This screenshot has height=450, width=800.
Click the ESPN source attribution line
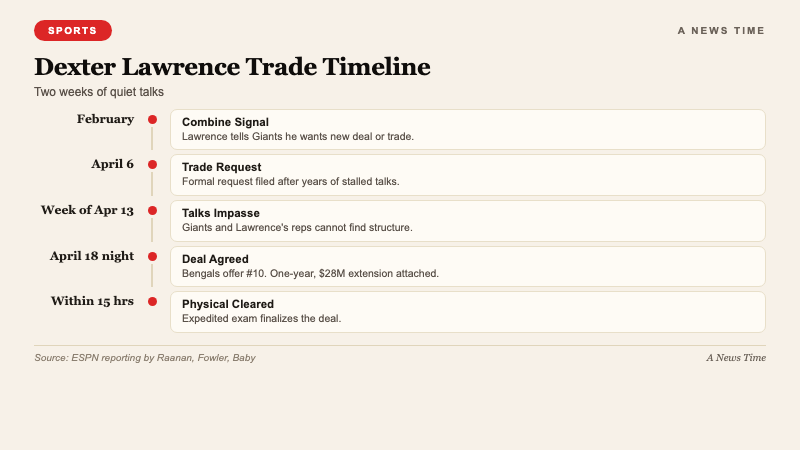pos(144,358)
